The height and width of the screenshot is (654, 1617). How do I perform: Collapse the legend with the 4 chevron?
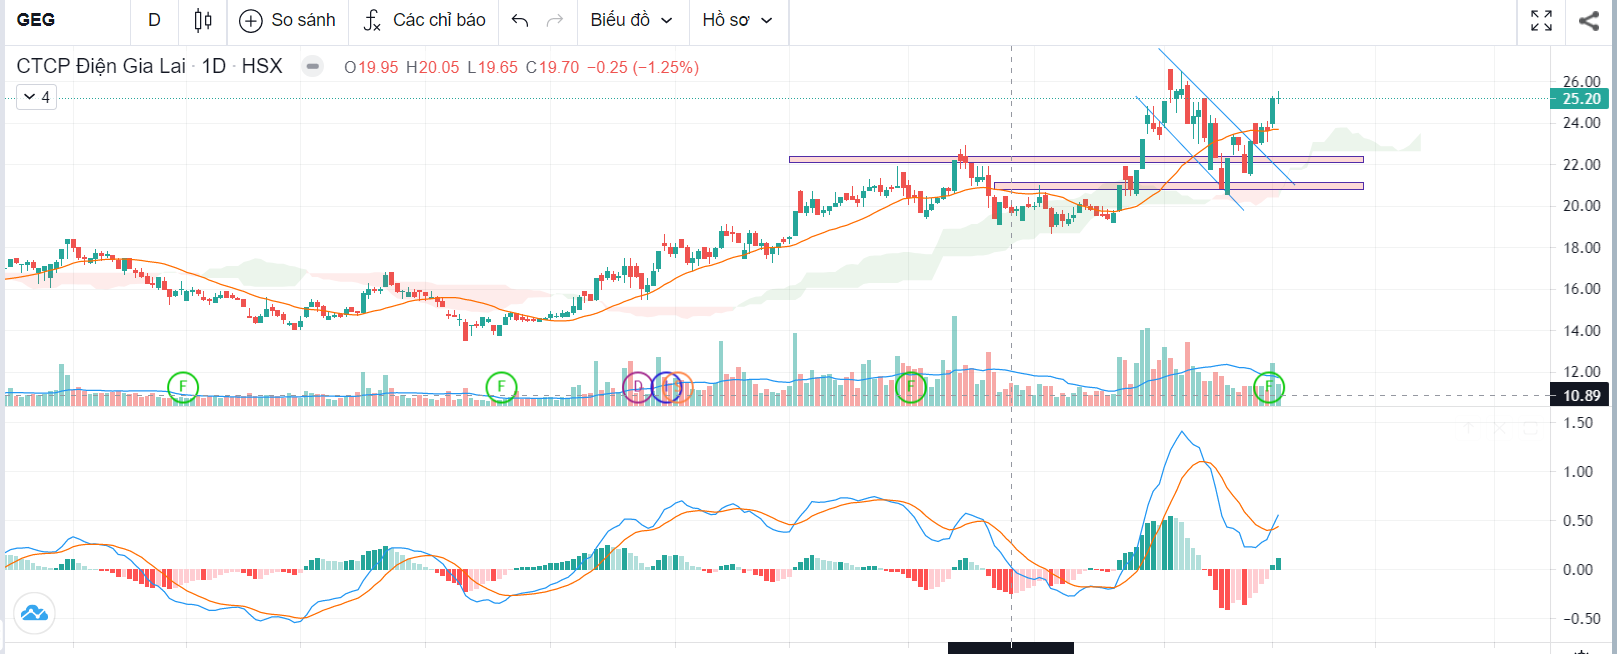[x=36, y=97]
